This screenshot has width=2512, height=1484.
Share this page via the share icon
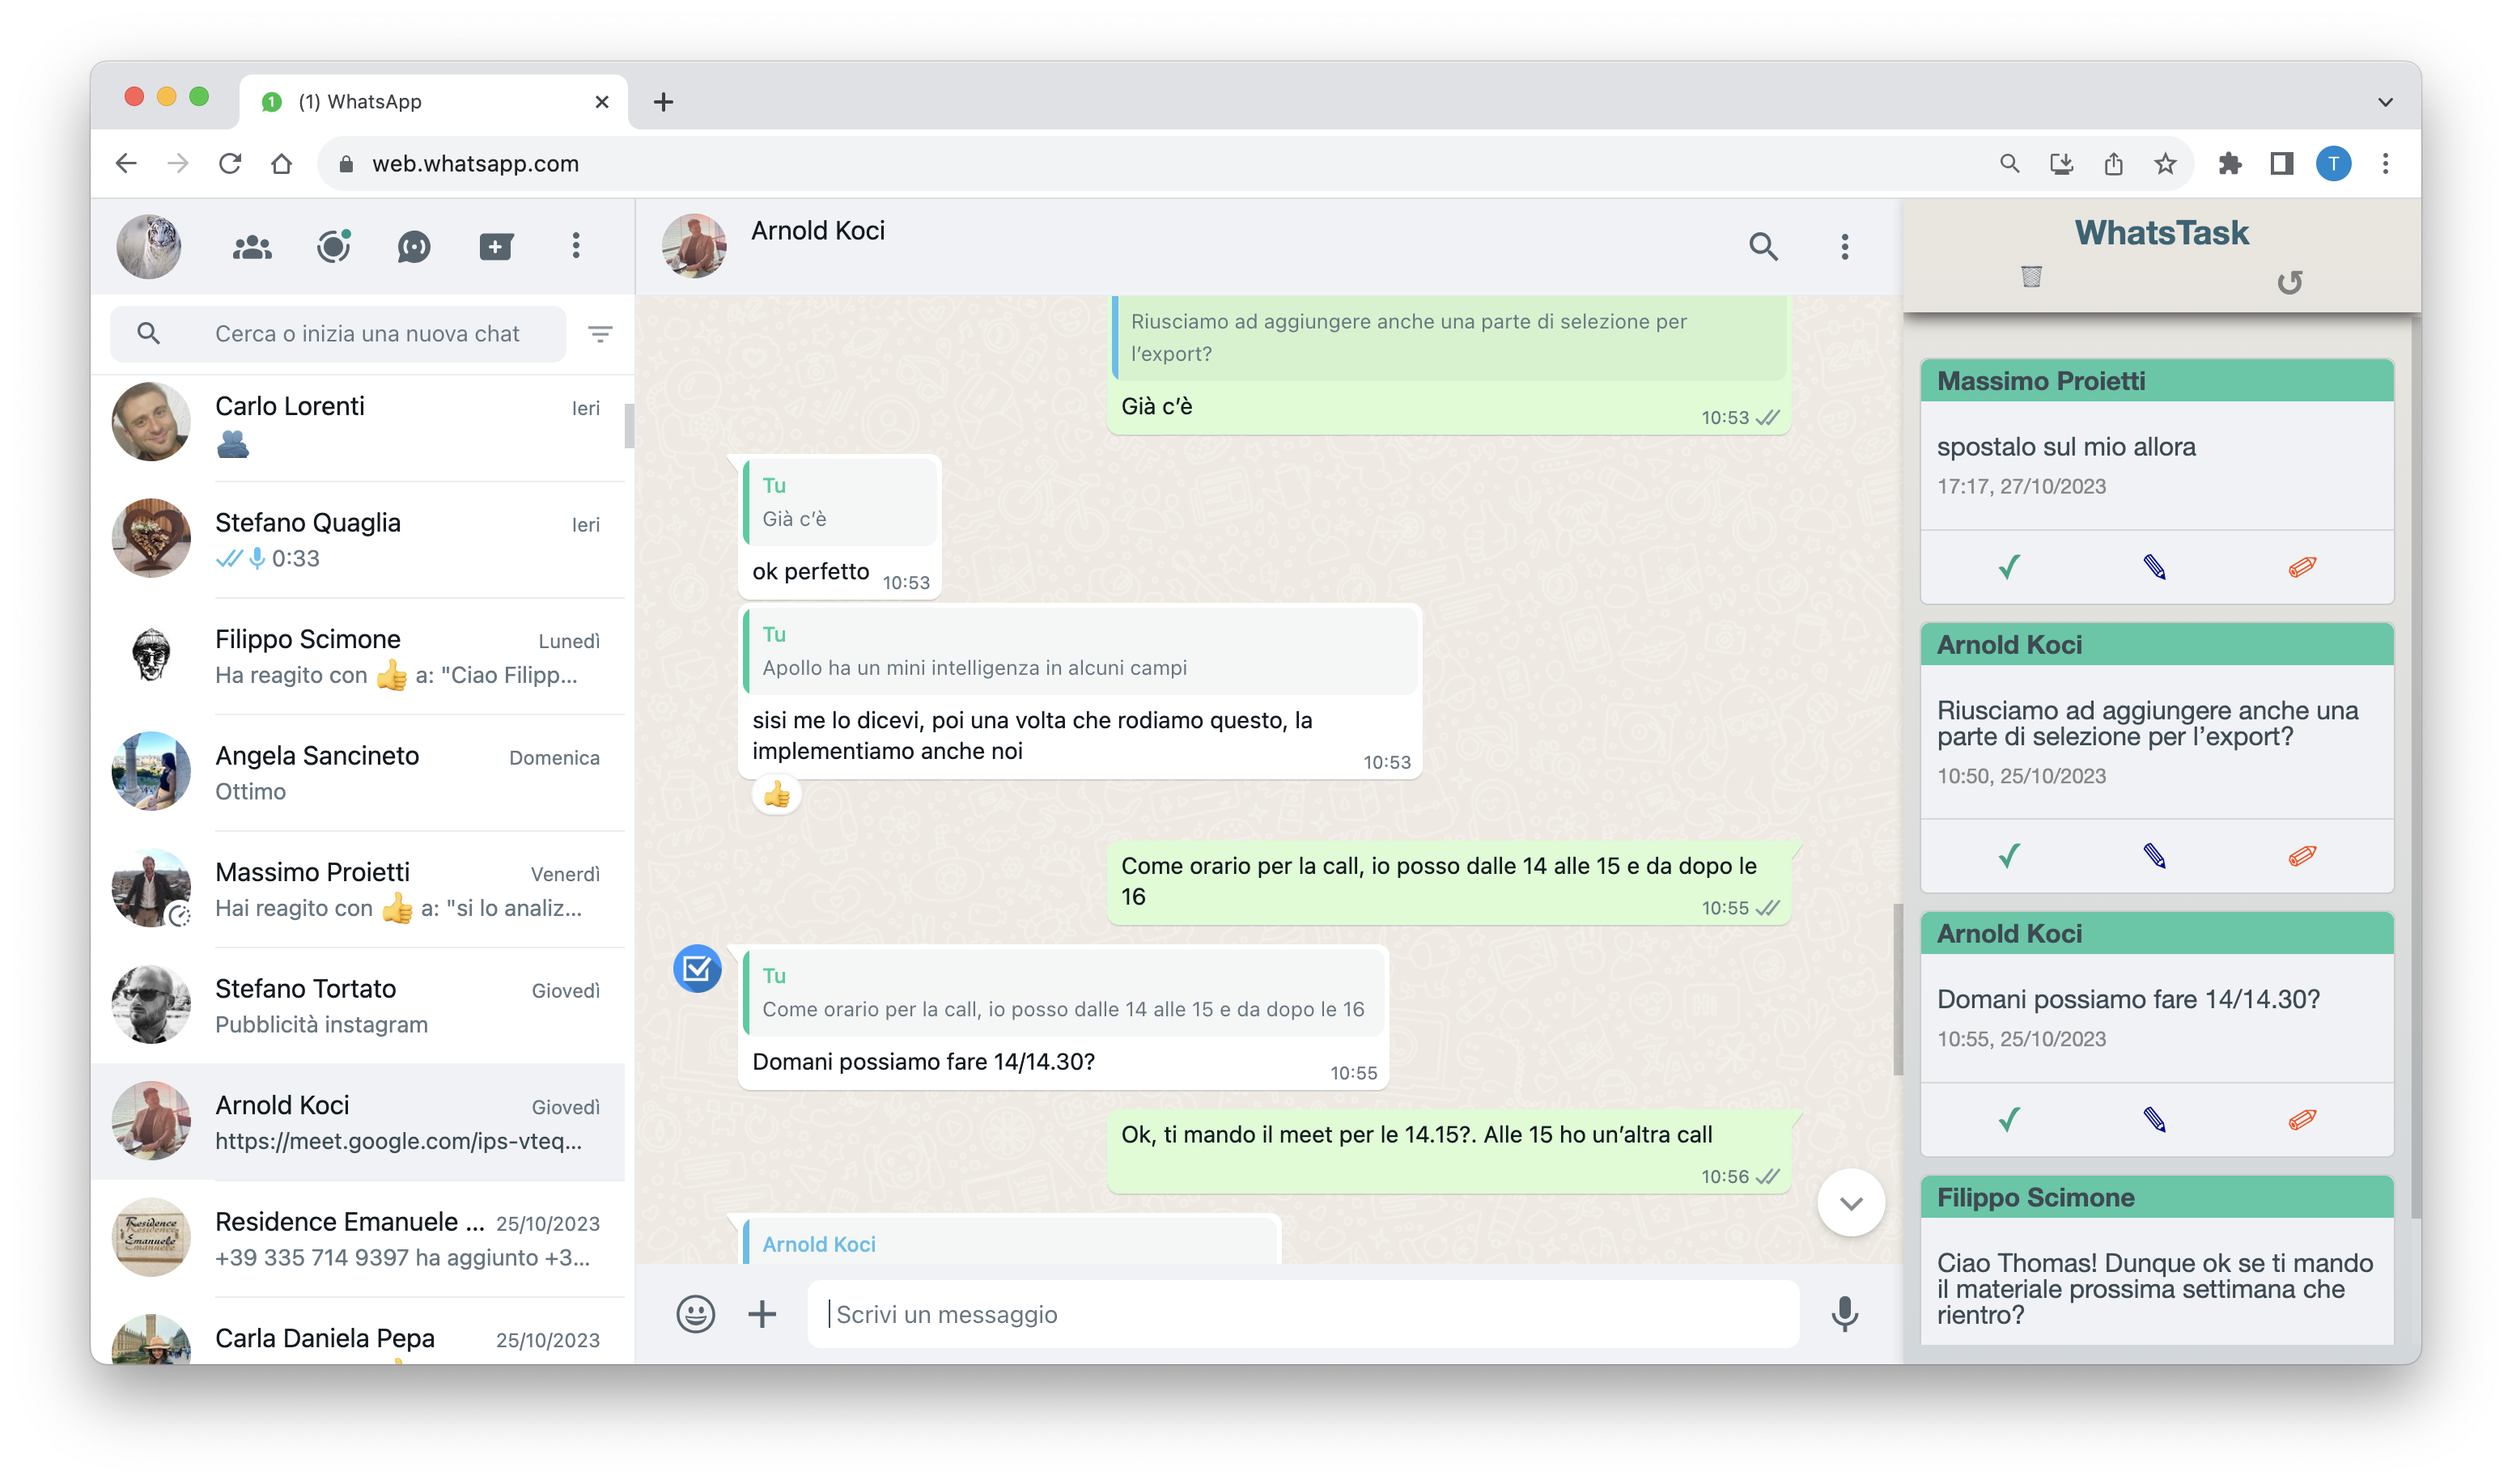(2113, 164)
